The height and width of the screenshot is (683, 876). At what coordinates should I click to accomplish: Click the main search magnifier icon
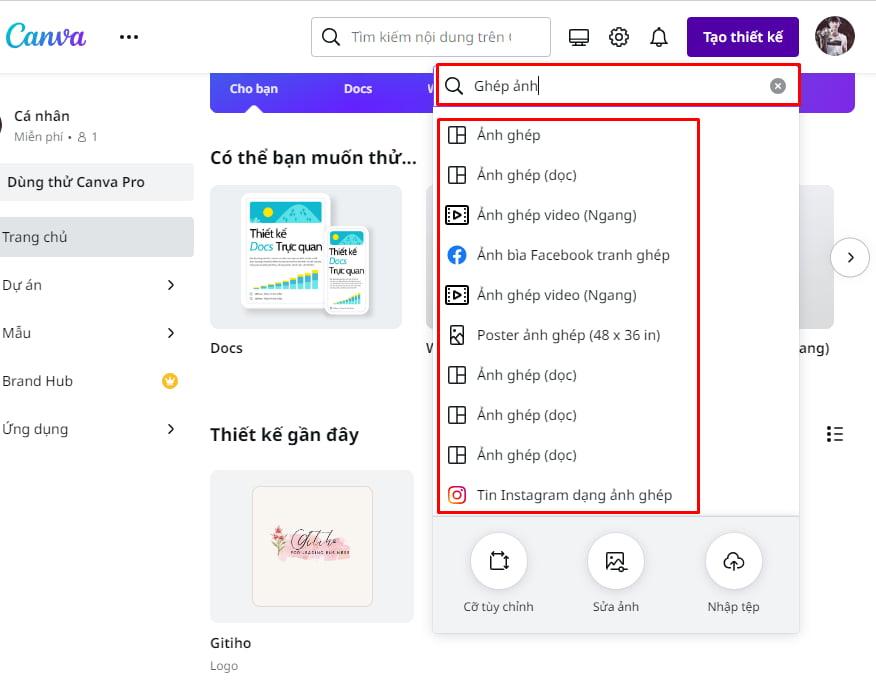[x=331, y=37]
